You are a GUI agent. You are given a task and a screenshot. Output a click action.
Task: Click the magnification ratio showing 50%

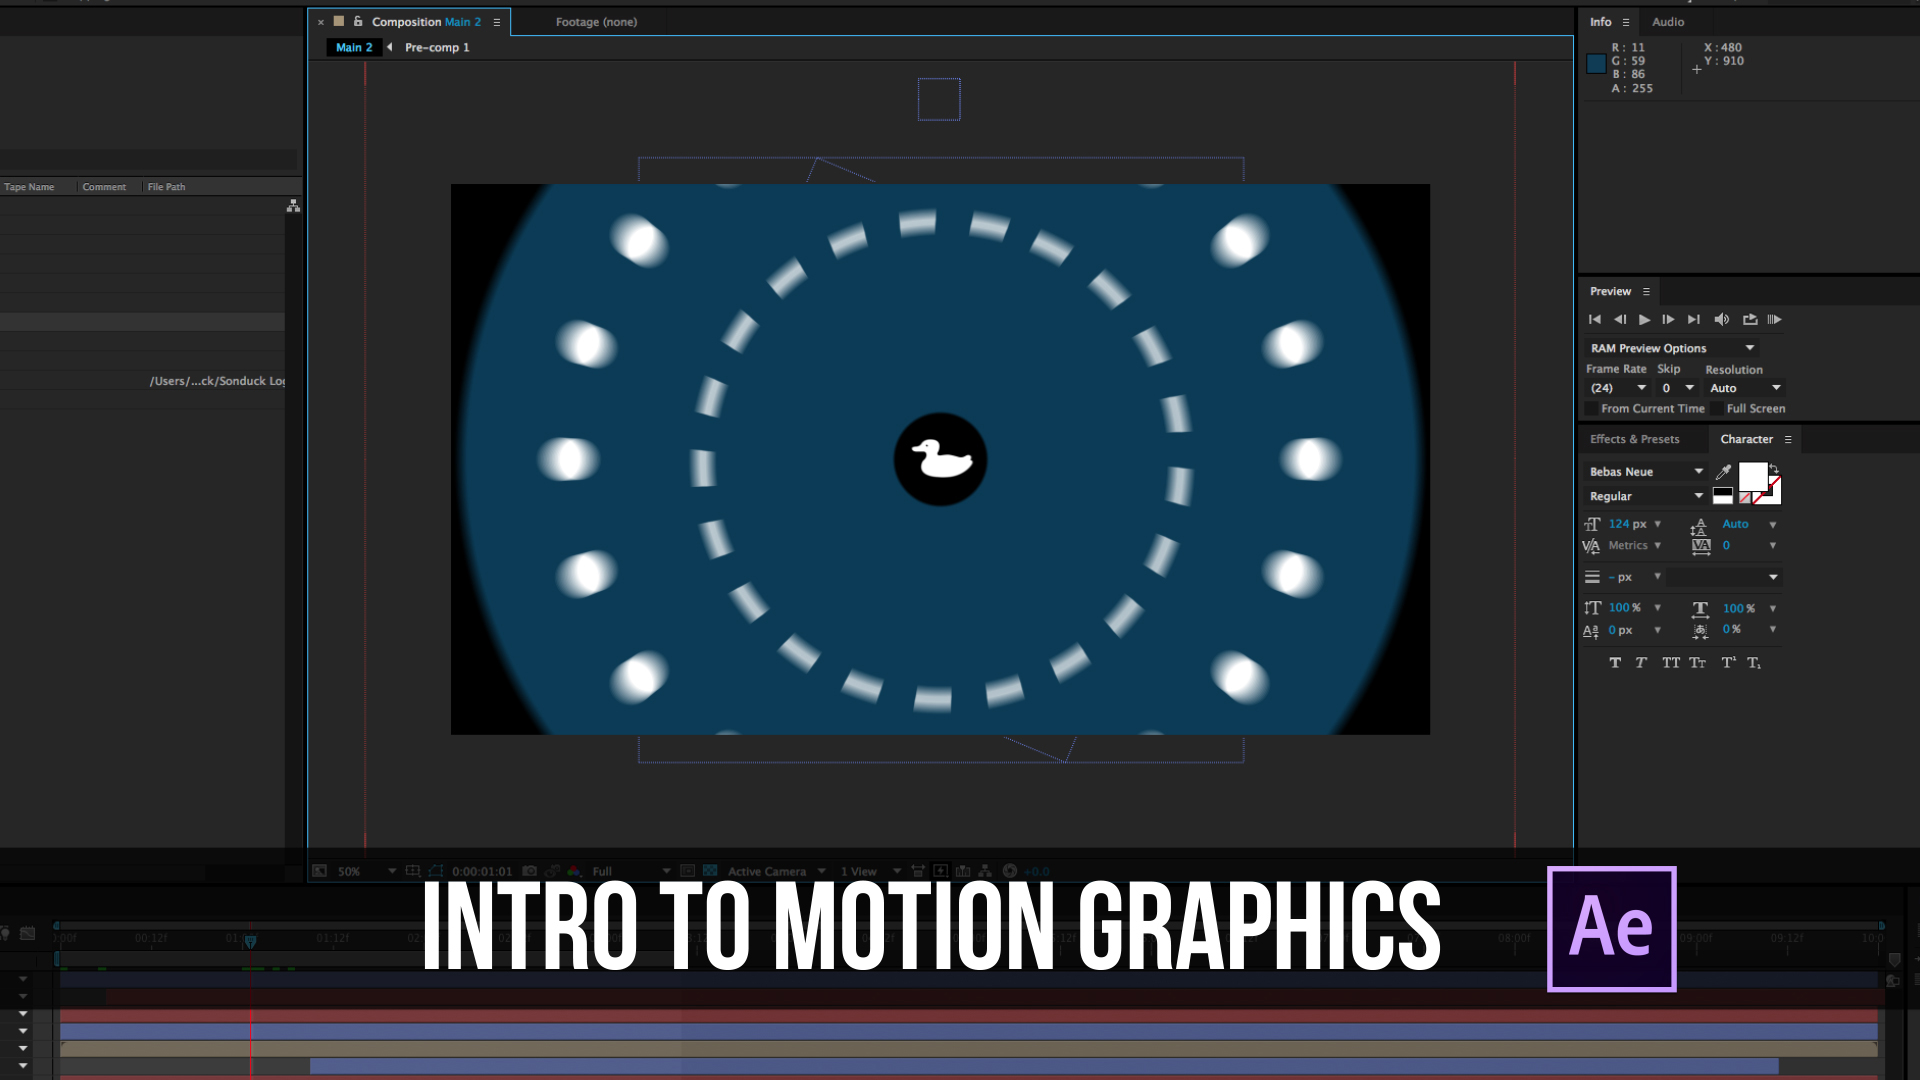[349, 871]
